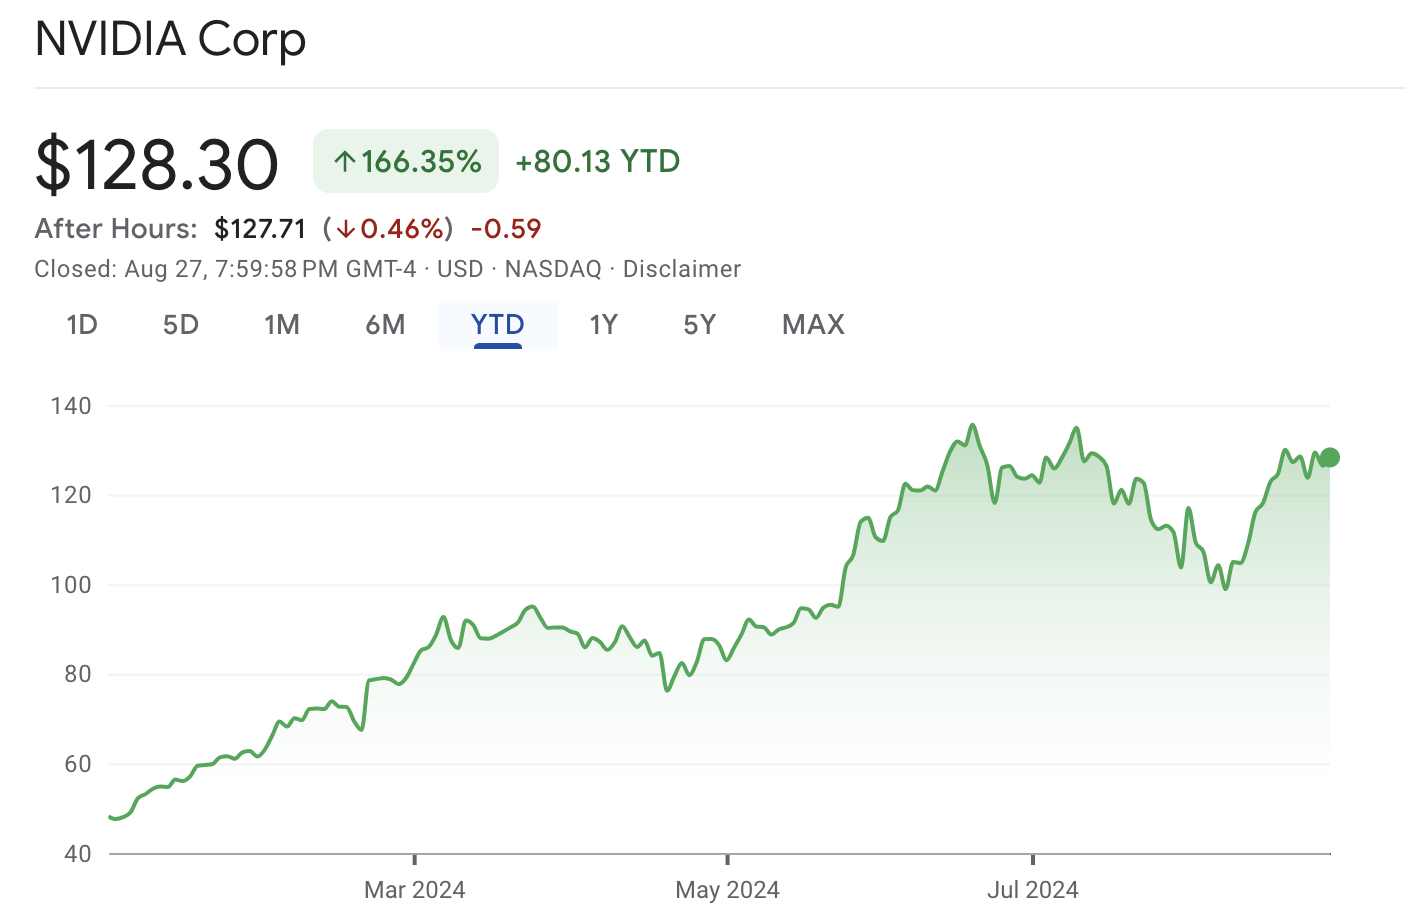Click the red down-arrow after-hours icon
The height and width of the screenshot is (924, 1406).
click(x=345, y=229)
